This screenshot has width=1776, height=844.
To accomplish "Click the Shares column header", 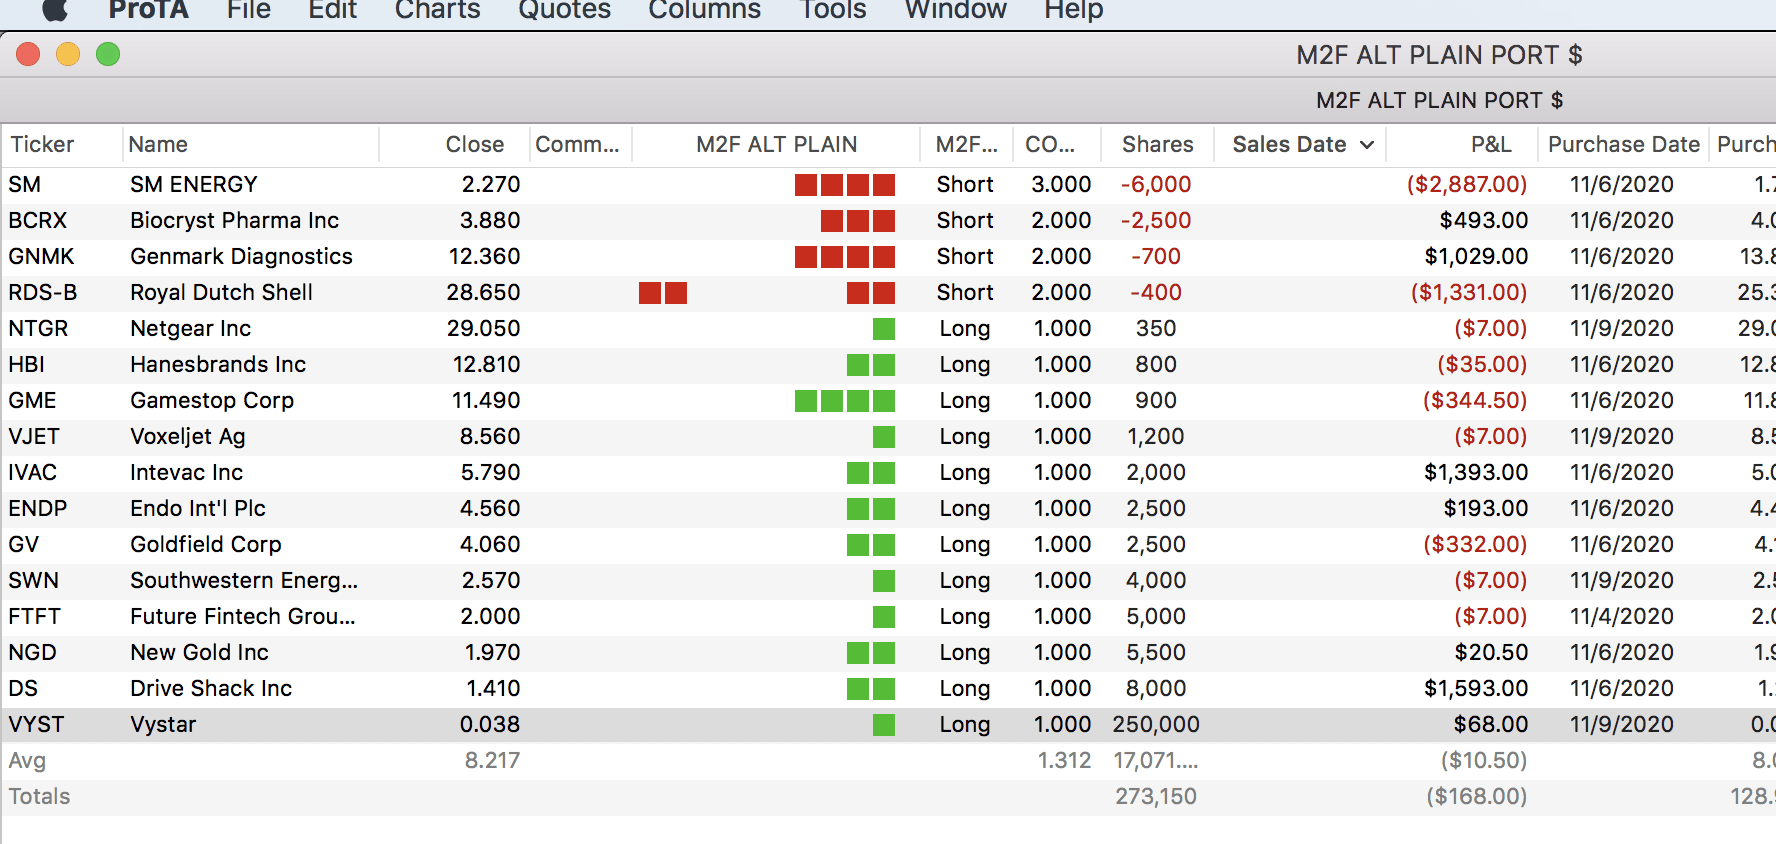I will (x=1157, y=145).
